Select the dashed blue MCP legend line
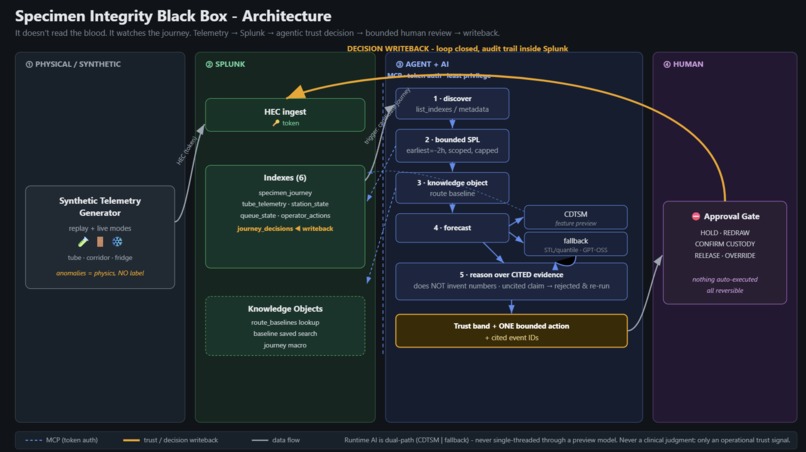This screenshot has height=452, width=806. pyautogui.click(x=33, y=440)
